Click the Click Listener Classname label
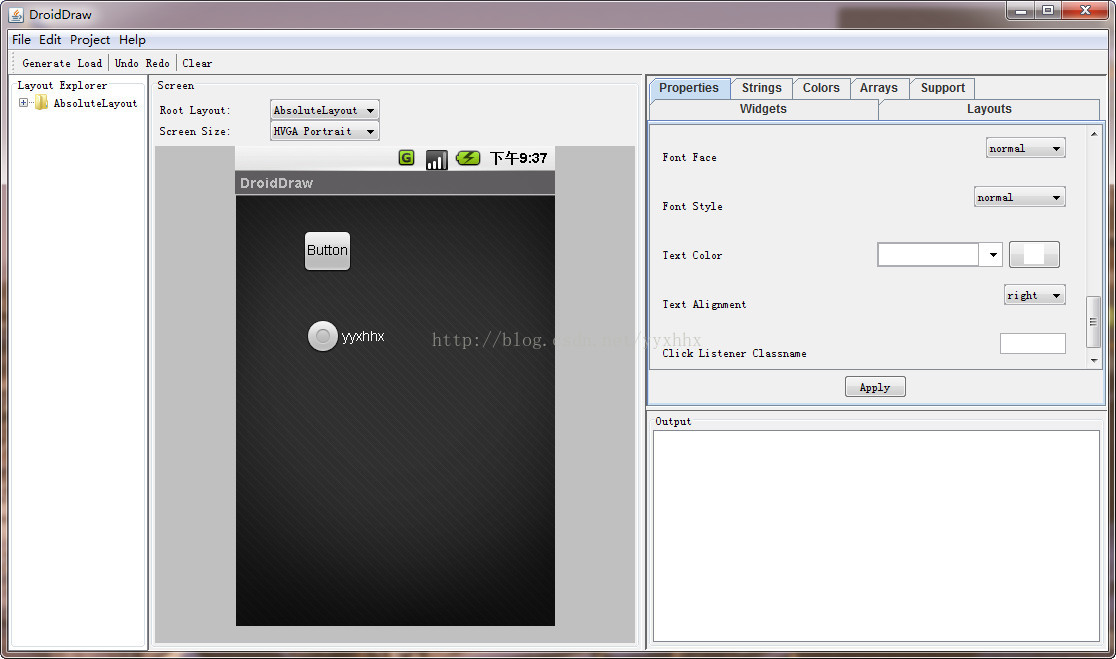 click(735, 354)
